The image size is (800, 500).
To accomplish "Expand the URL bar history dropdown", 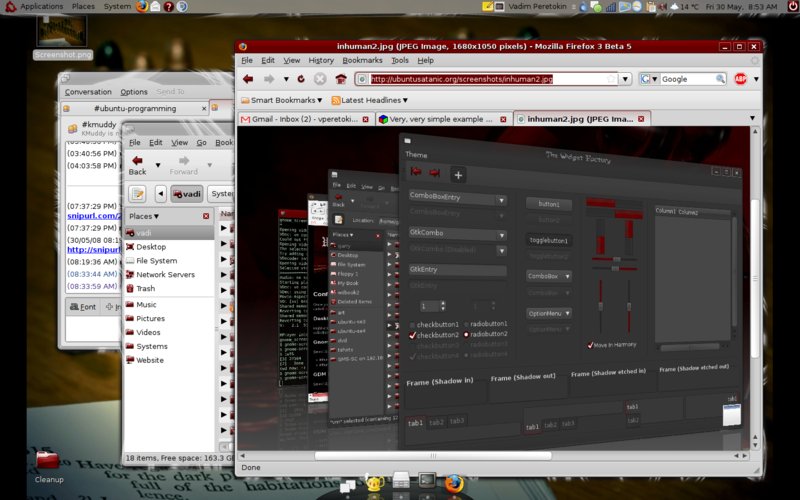I will [x=625, y=79].
